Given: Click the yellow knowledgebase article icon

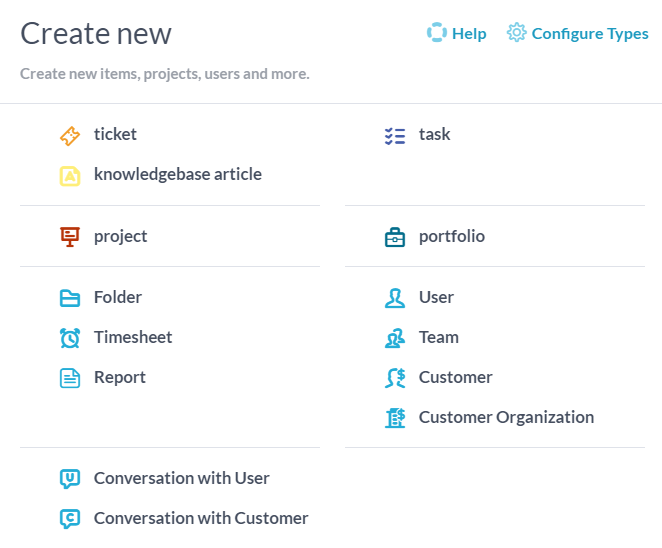Looking at the screenshot, I should coord(69,175).
